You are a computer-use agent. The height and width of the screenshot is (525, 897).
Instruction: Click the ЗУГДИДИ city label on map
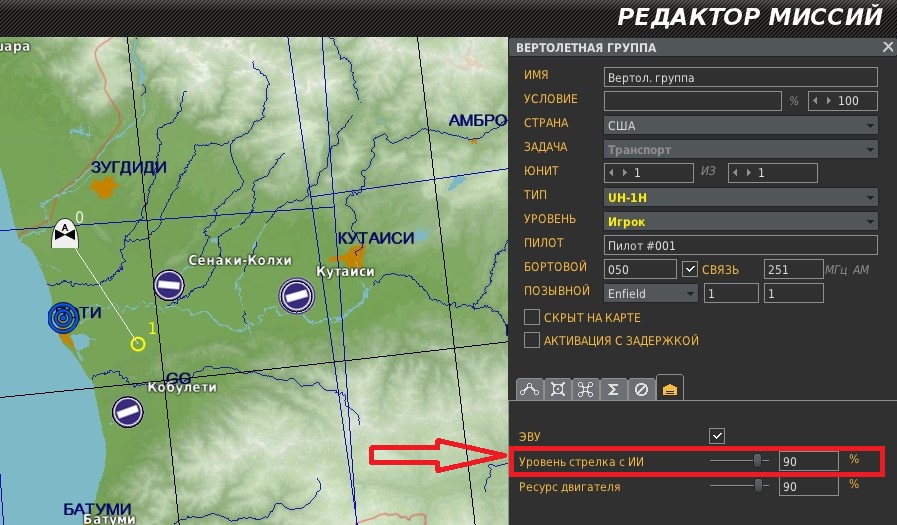tap(129, 167)
